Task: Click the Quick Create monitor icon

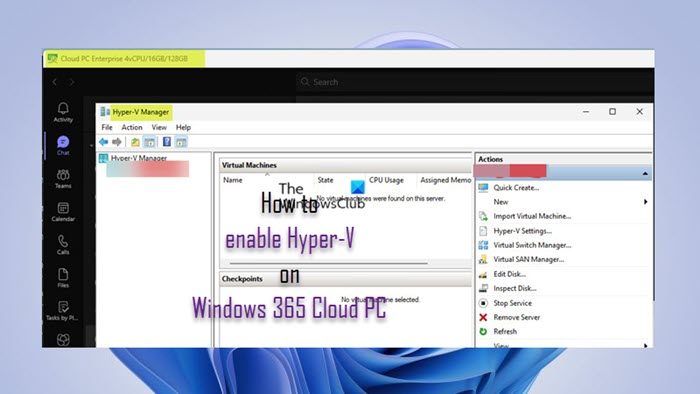Action: click(483, 187)
